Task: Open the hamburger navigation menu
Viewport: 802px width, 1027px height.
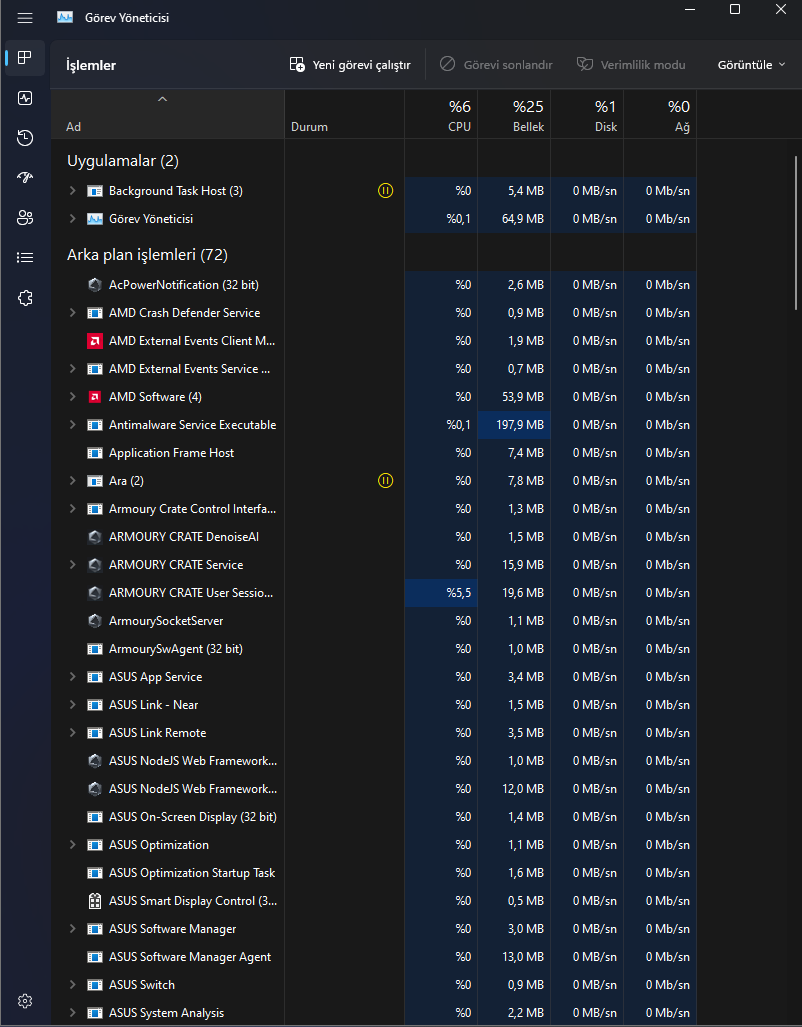Action: [x=25, y=18]
